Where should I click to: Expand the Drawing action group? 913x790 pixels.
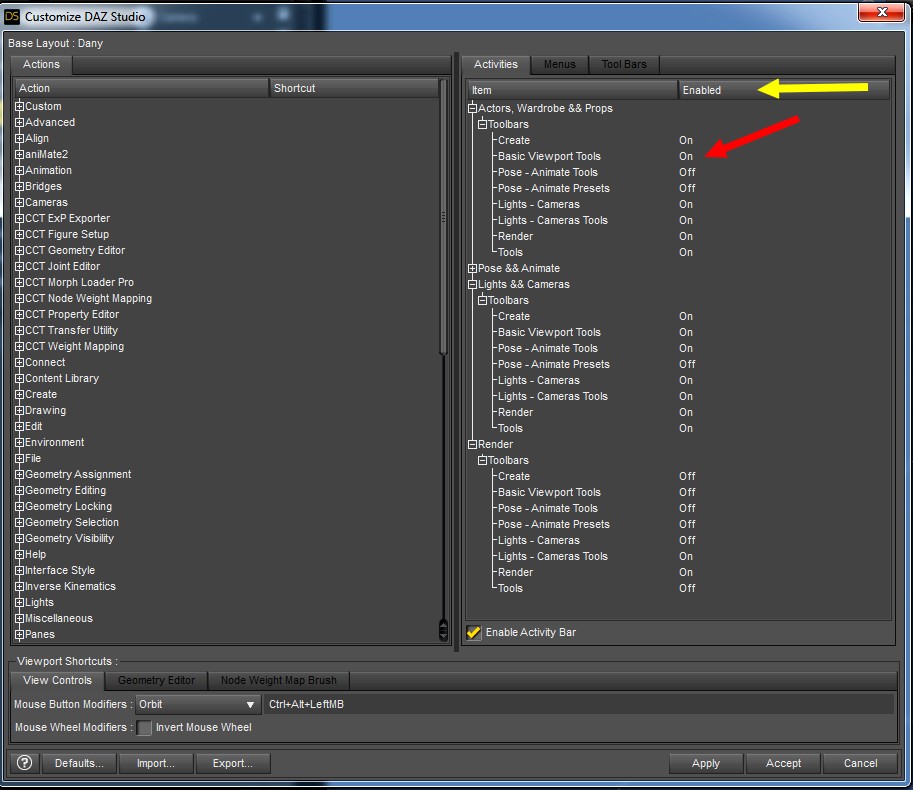[x=19, y=410]
